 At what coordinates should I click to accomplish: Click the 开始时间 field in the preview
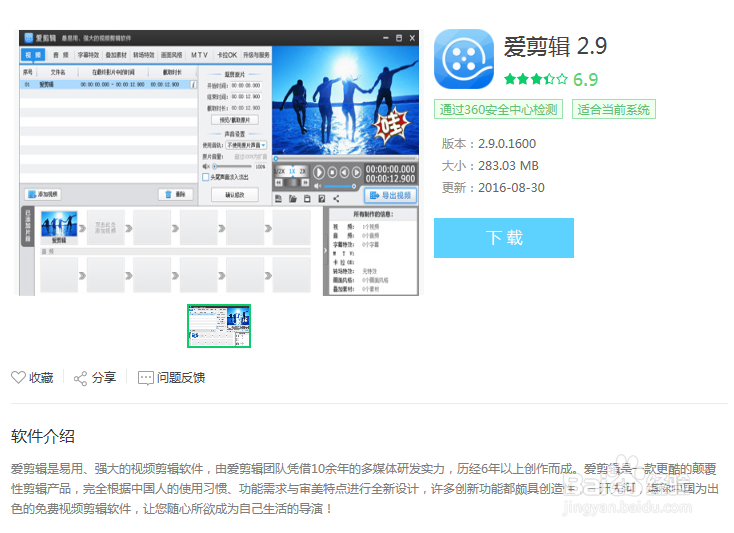[246, 86]
